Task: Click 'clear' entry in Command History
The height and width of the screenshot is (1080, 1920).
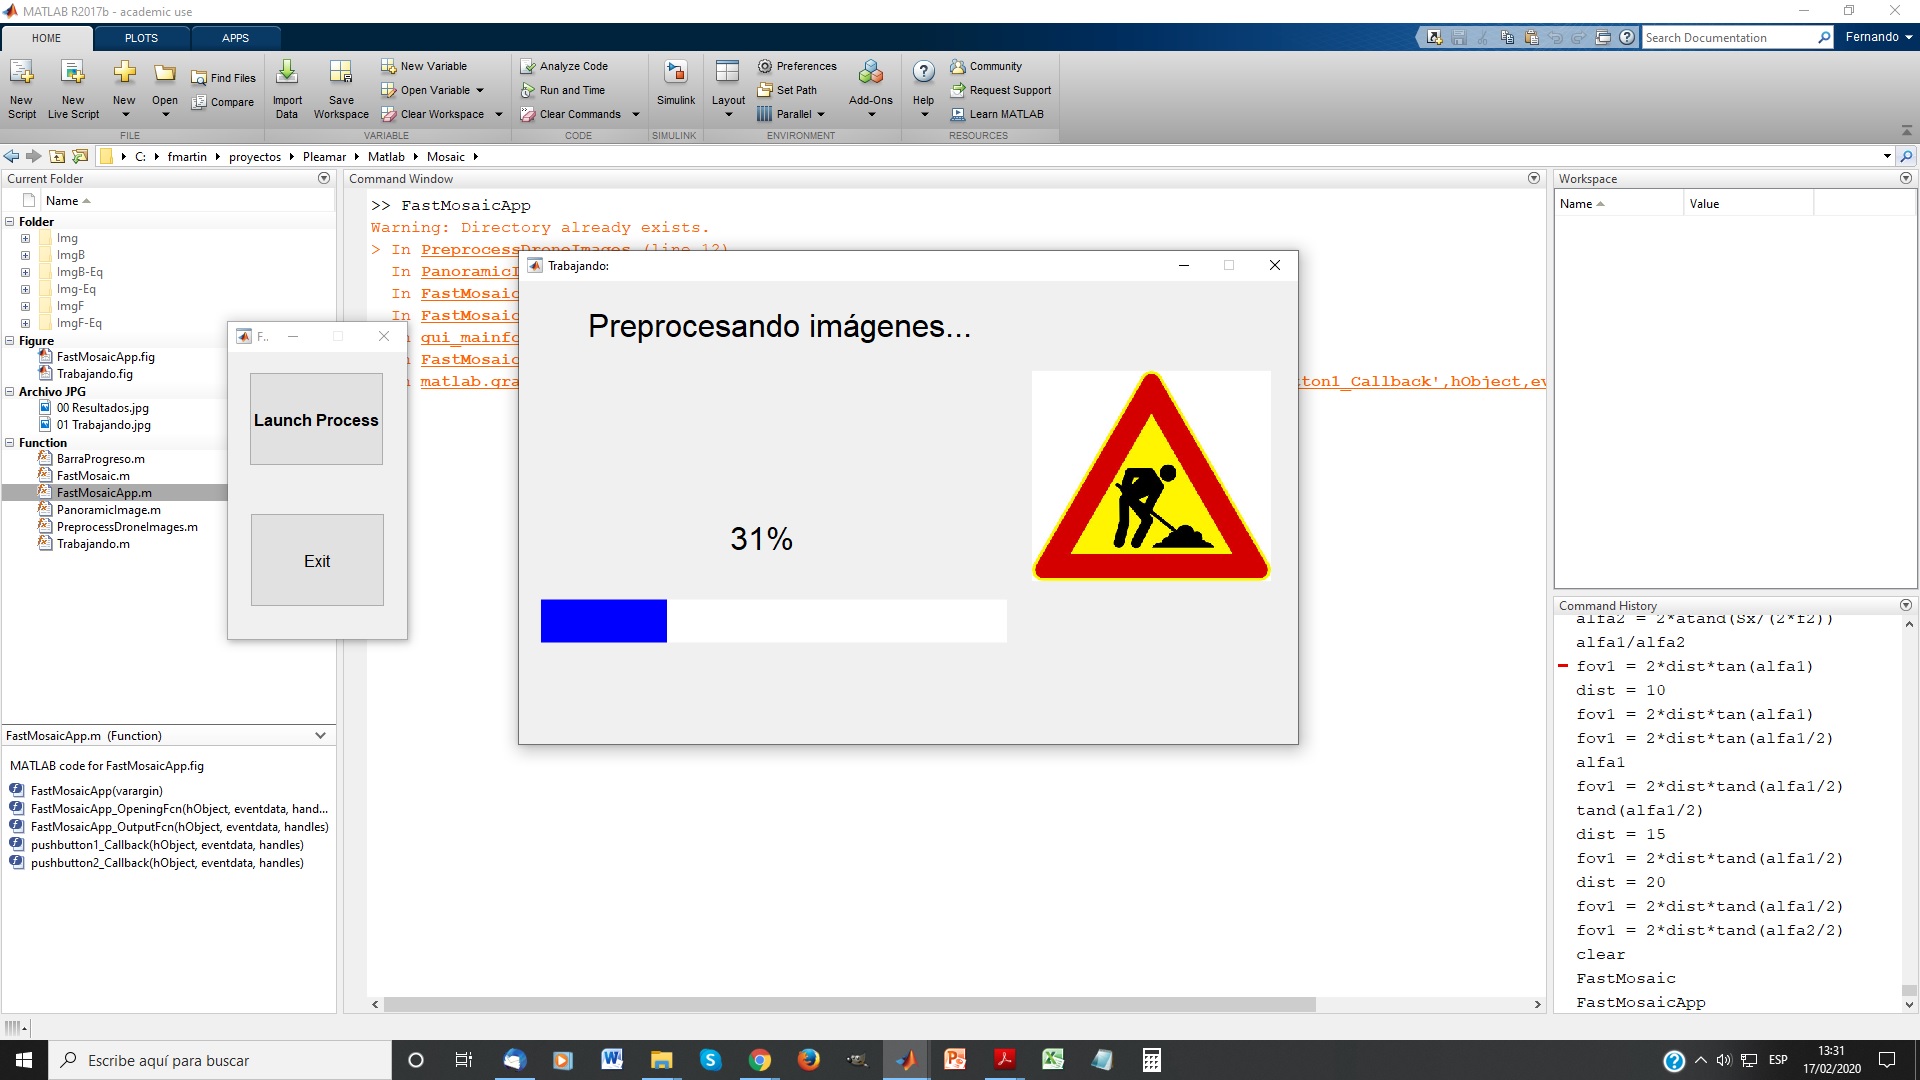Action: point(1601,954)
